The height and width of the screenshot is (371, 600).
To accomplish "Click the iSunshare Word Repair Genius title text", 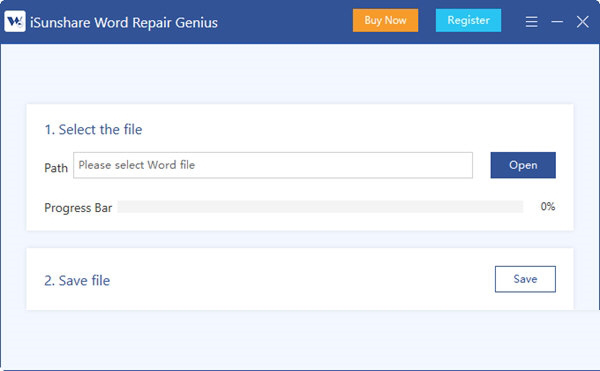I will click(124, 23).
